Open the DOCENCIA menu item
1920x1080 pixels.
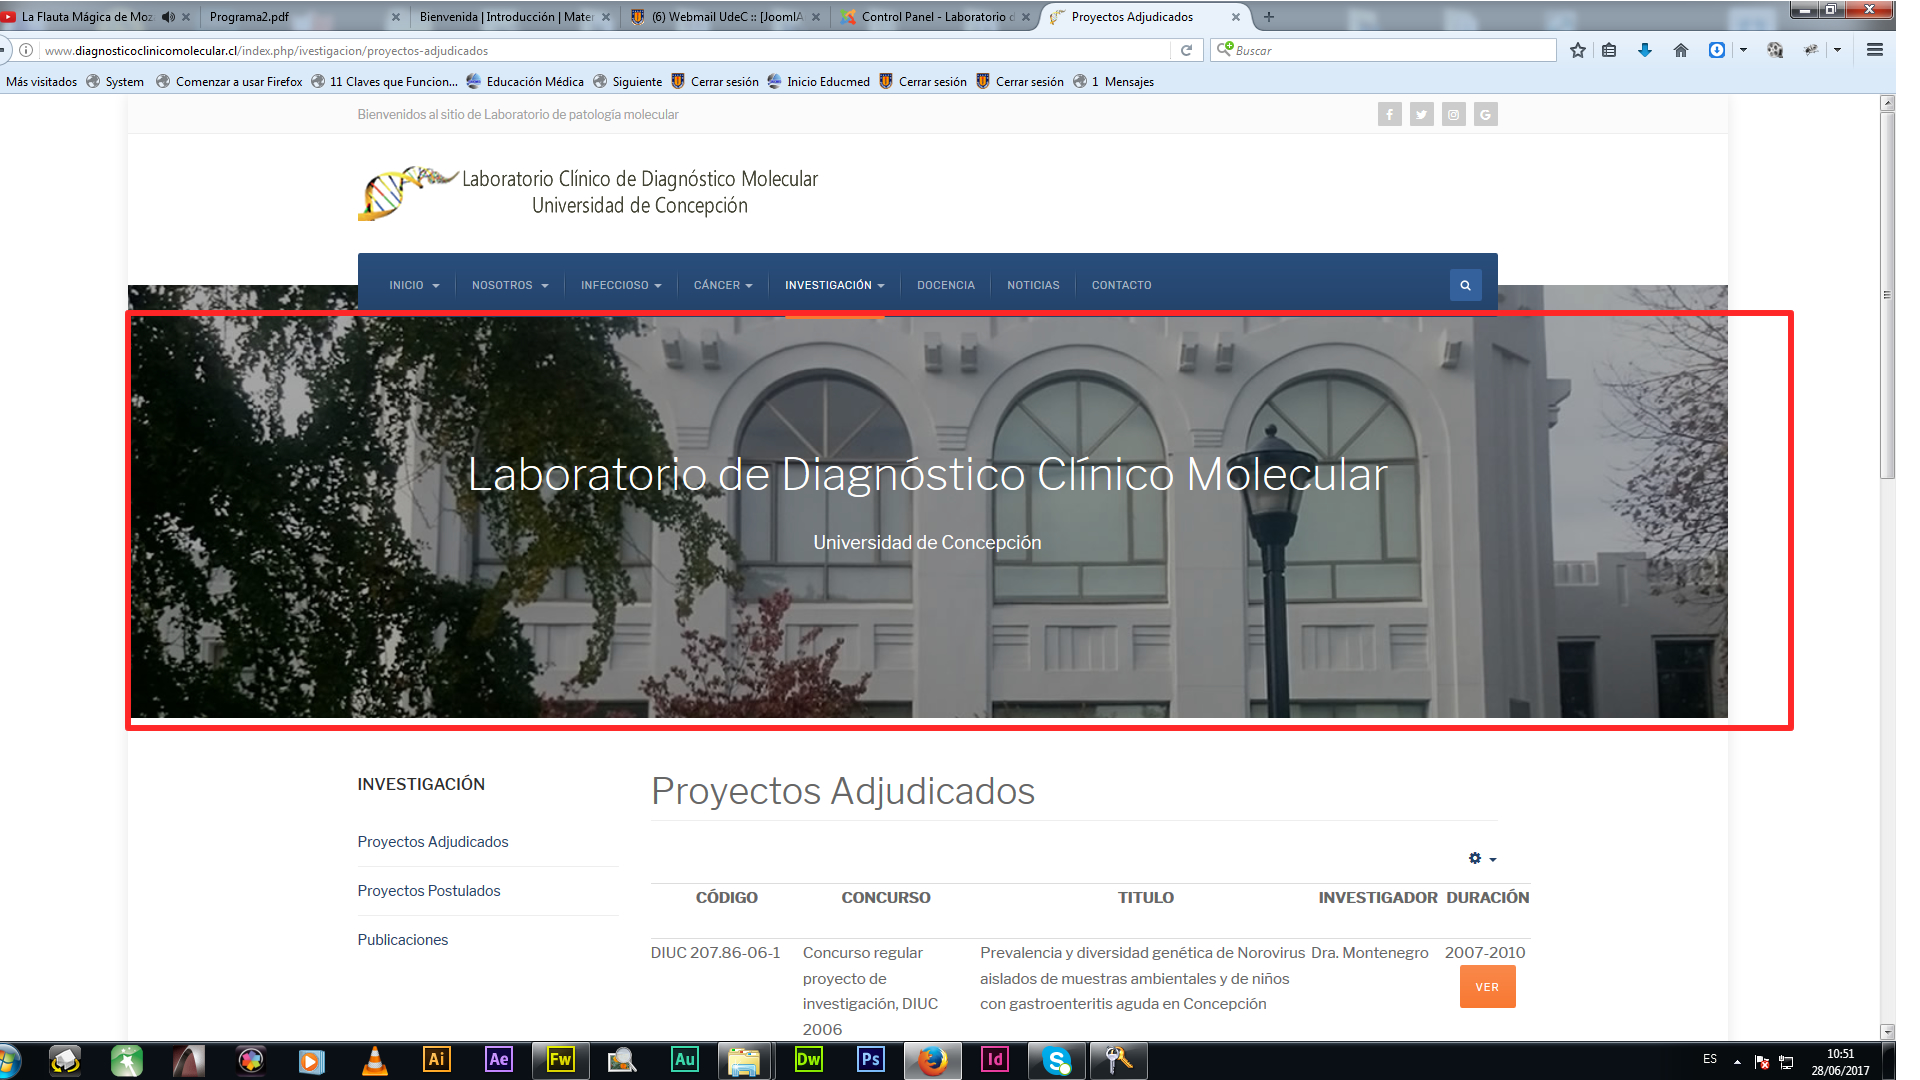click(x=945, y=285)
